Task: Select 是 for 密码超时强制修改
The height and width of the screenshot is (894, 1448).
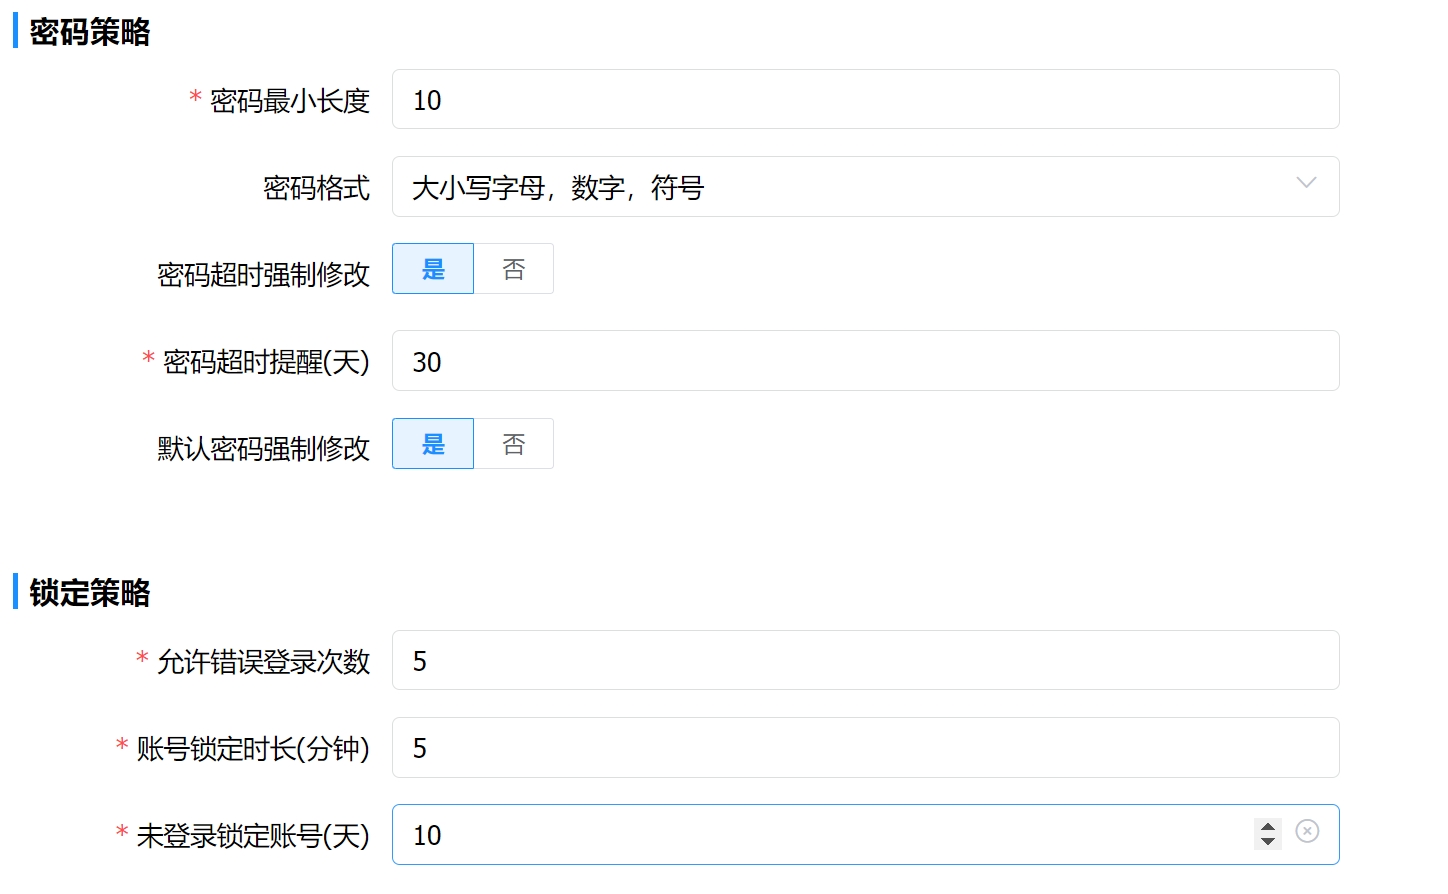Action: pyautogui.click(x=433, y=269)
